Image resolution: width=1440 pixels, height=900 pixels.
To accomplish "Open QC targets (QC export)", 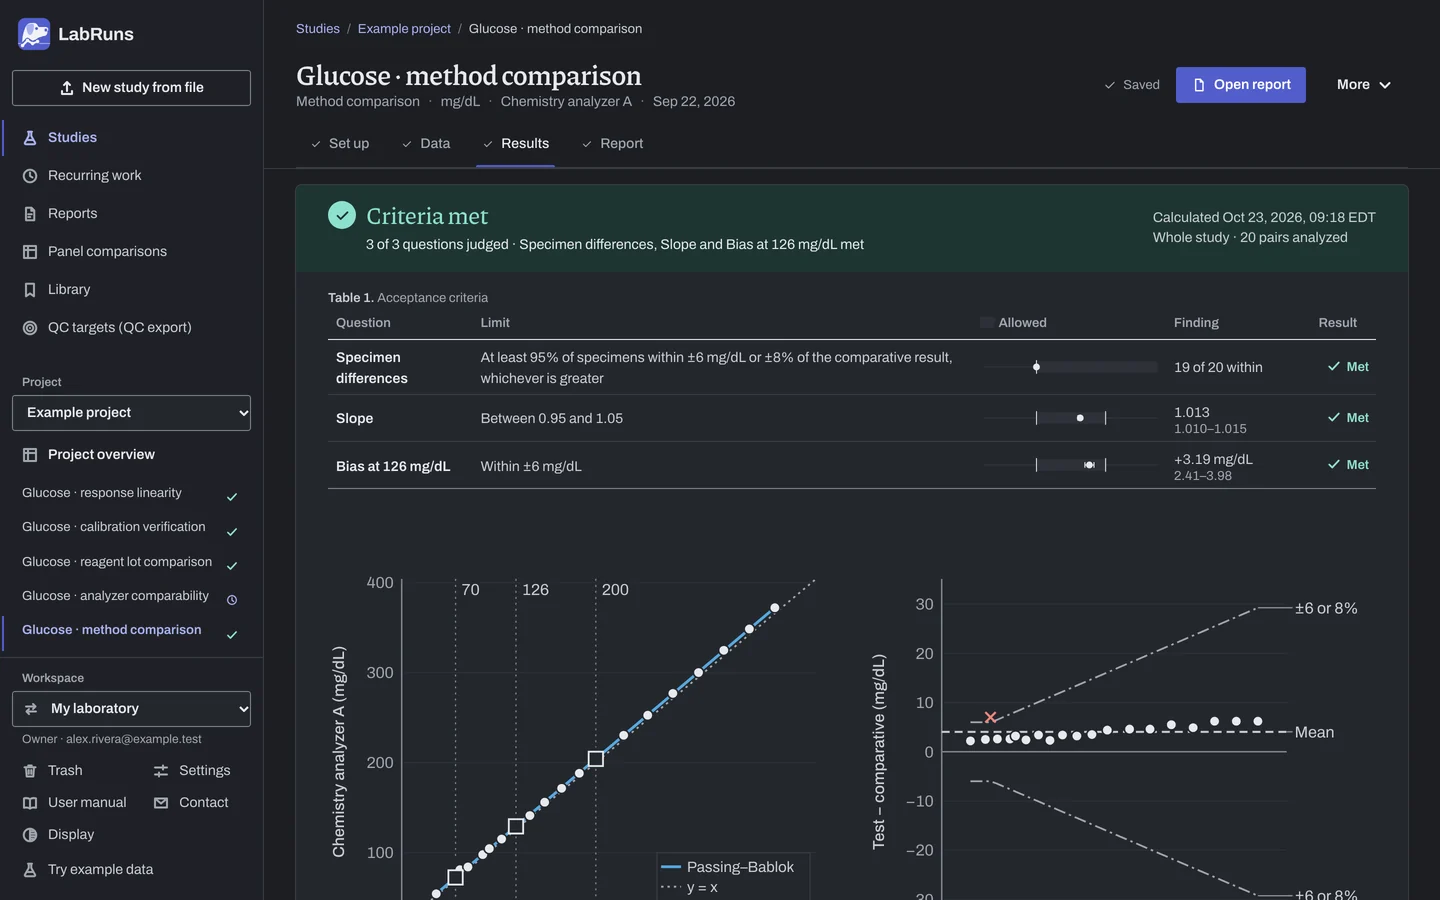I will pyautogui.click(x=119, y=327).
